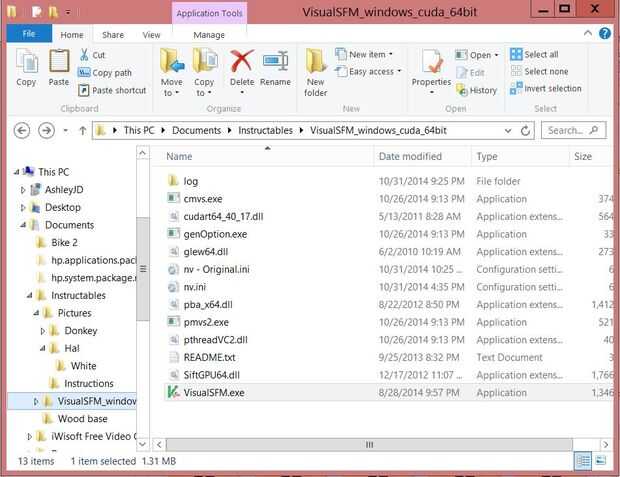Switch to large icons view in status bar
Screen dimensions: 620x477
(x=601, y=461)
